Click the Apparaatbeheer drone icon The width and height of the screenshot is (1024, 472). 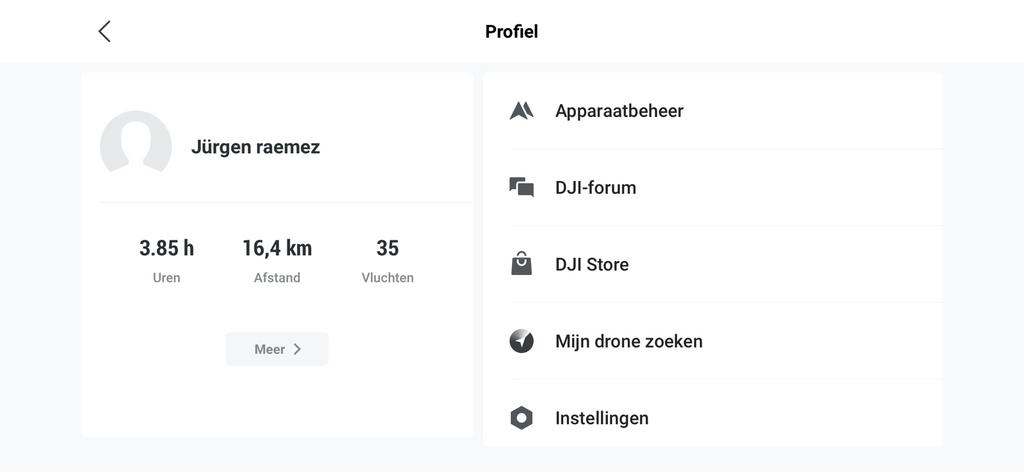click(521, 111)
